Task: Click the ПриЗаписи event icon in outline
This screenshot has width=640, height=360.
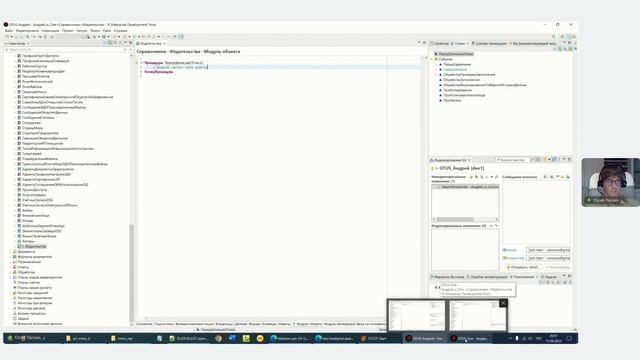Action: pyautogui.click(x=440, y=100)
